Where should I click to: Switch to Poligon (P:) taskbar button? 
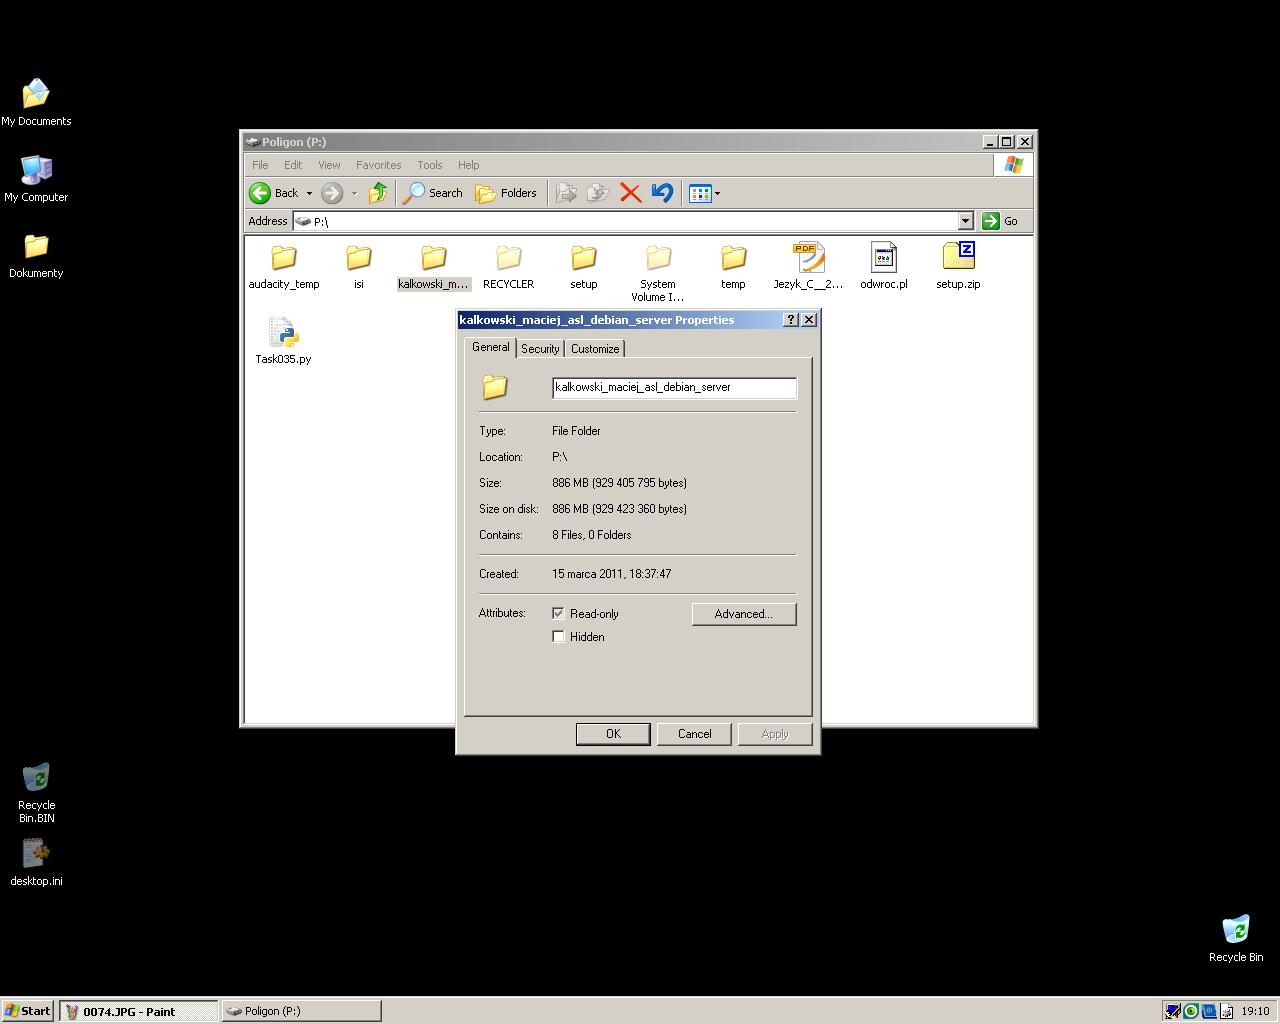point(301,1011)
